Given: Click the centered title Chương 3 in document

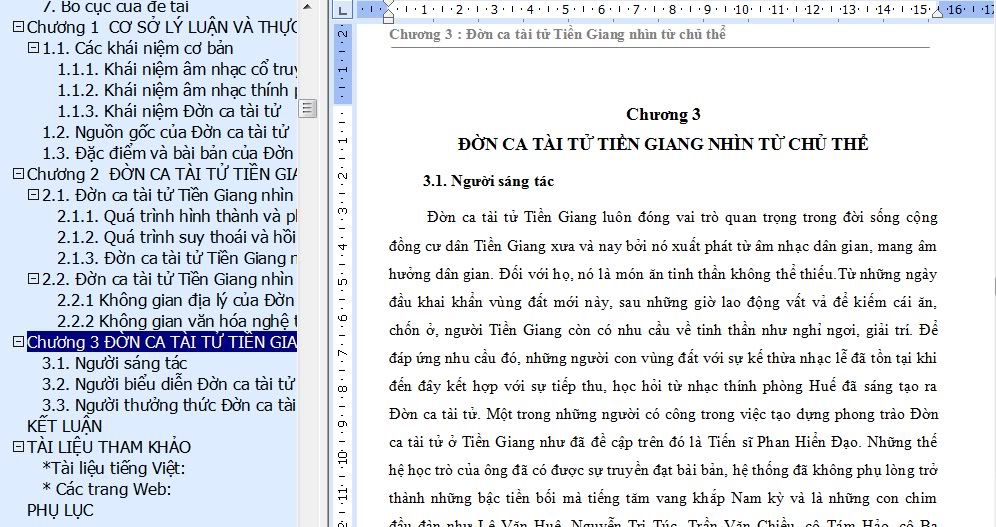Looking at the screenshot, I should [663, 114].
